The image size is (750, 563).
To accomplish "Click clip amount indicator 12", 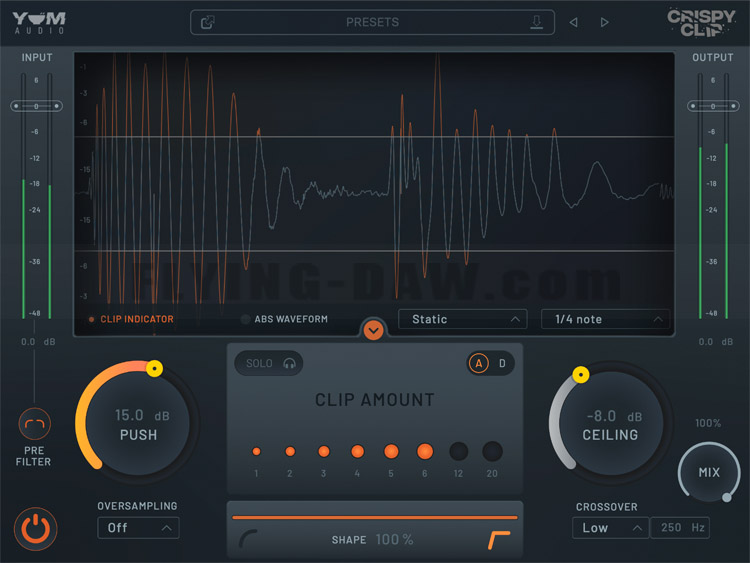I will coord(459,451).
